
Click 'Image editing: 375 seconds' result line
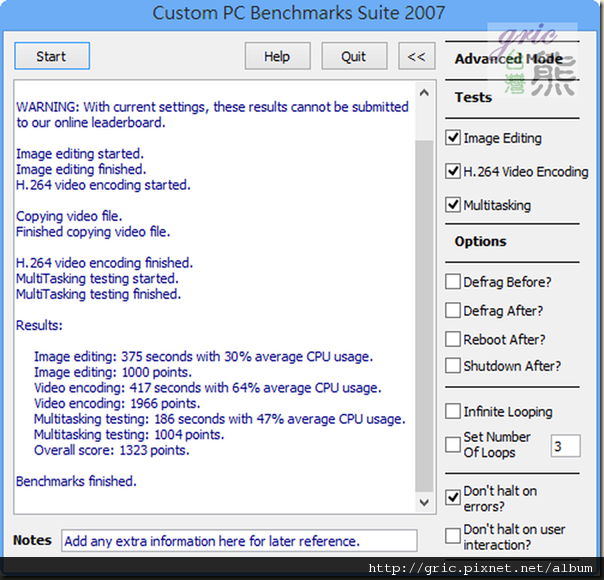click(203, 357)
